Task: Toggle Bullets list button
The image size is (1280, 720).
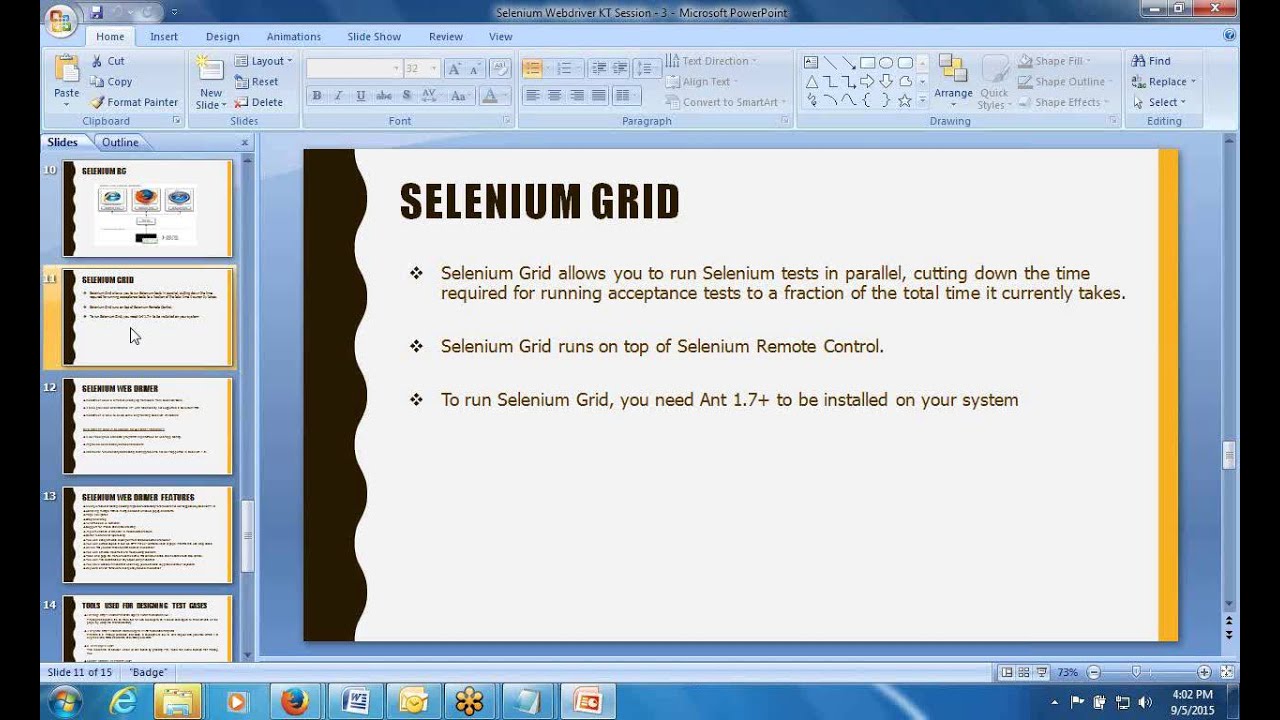Action: pyautogui.click(x=534, y=68)
